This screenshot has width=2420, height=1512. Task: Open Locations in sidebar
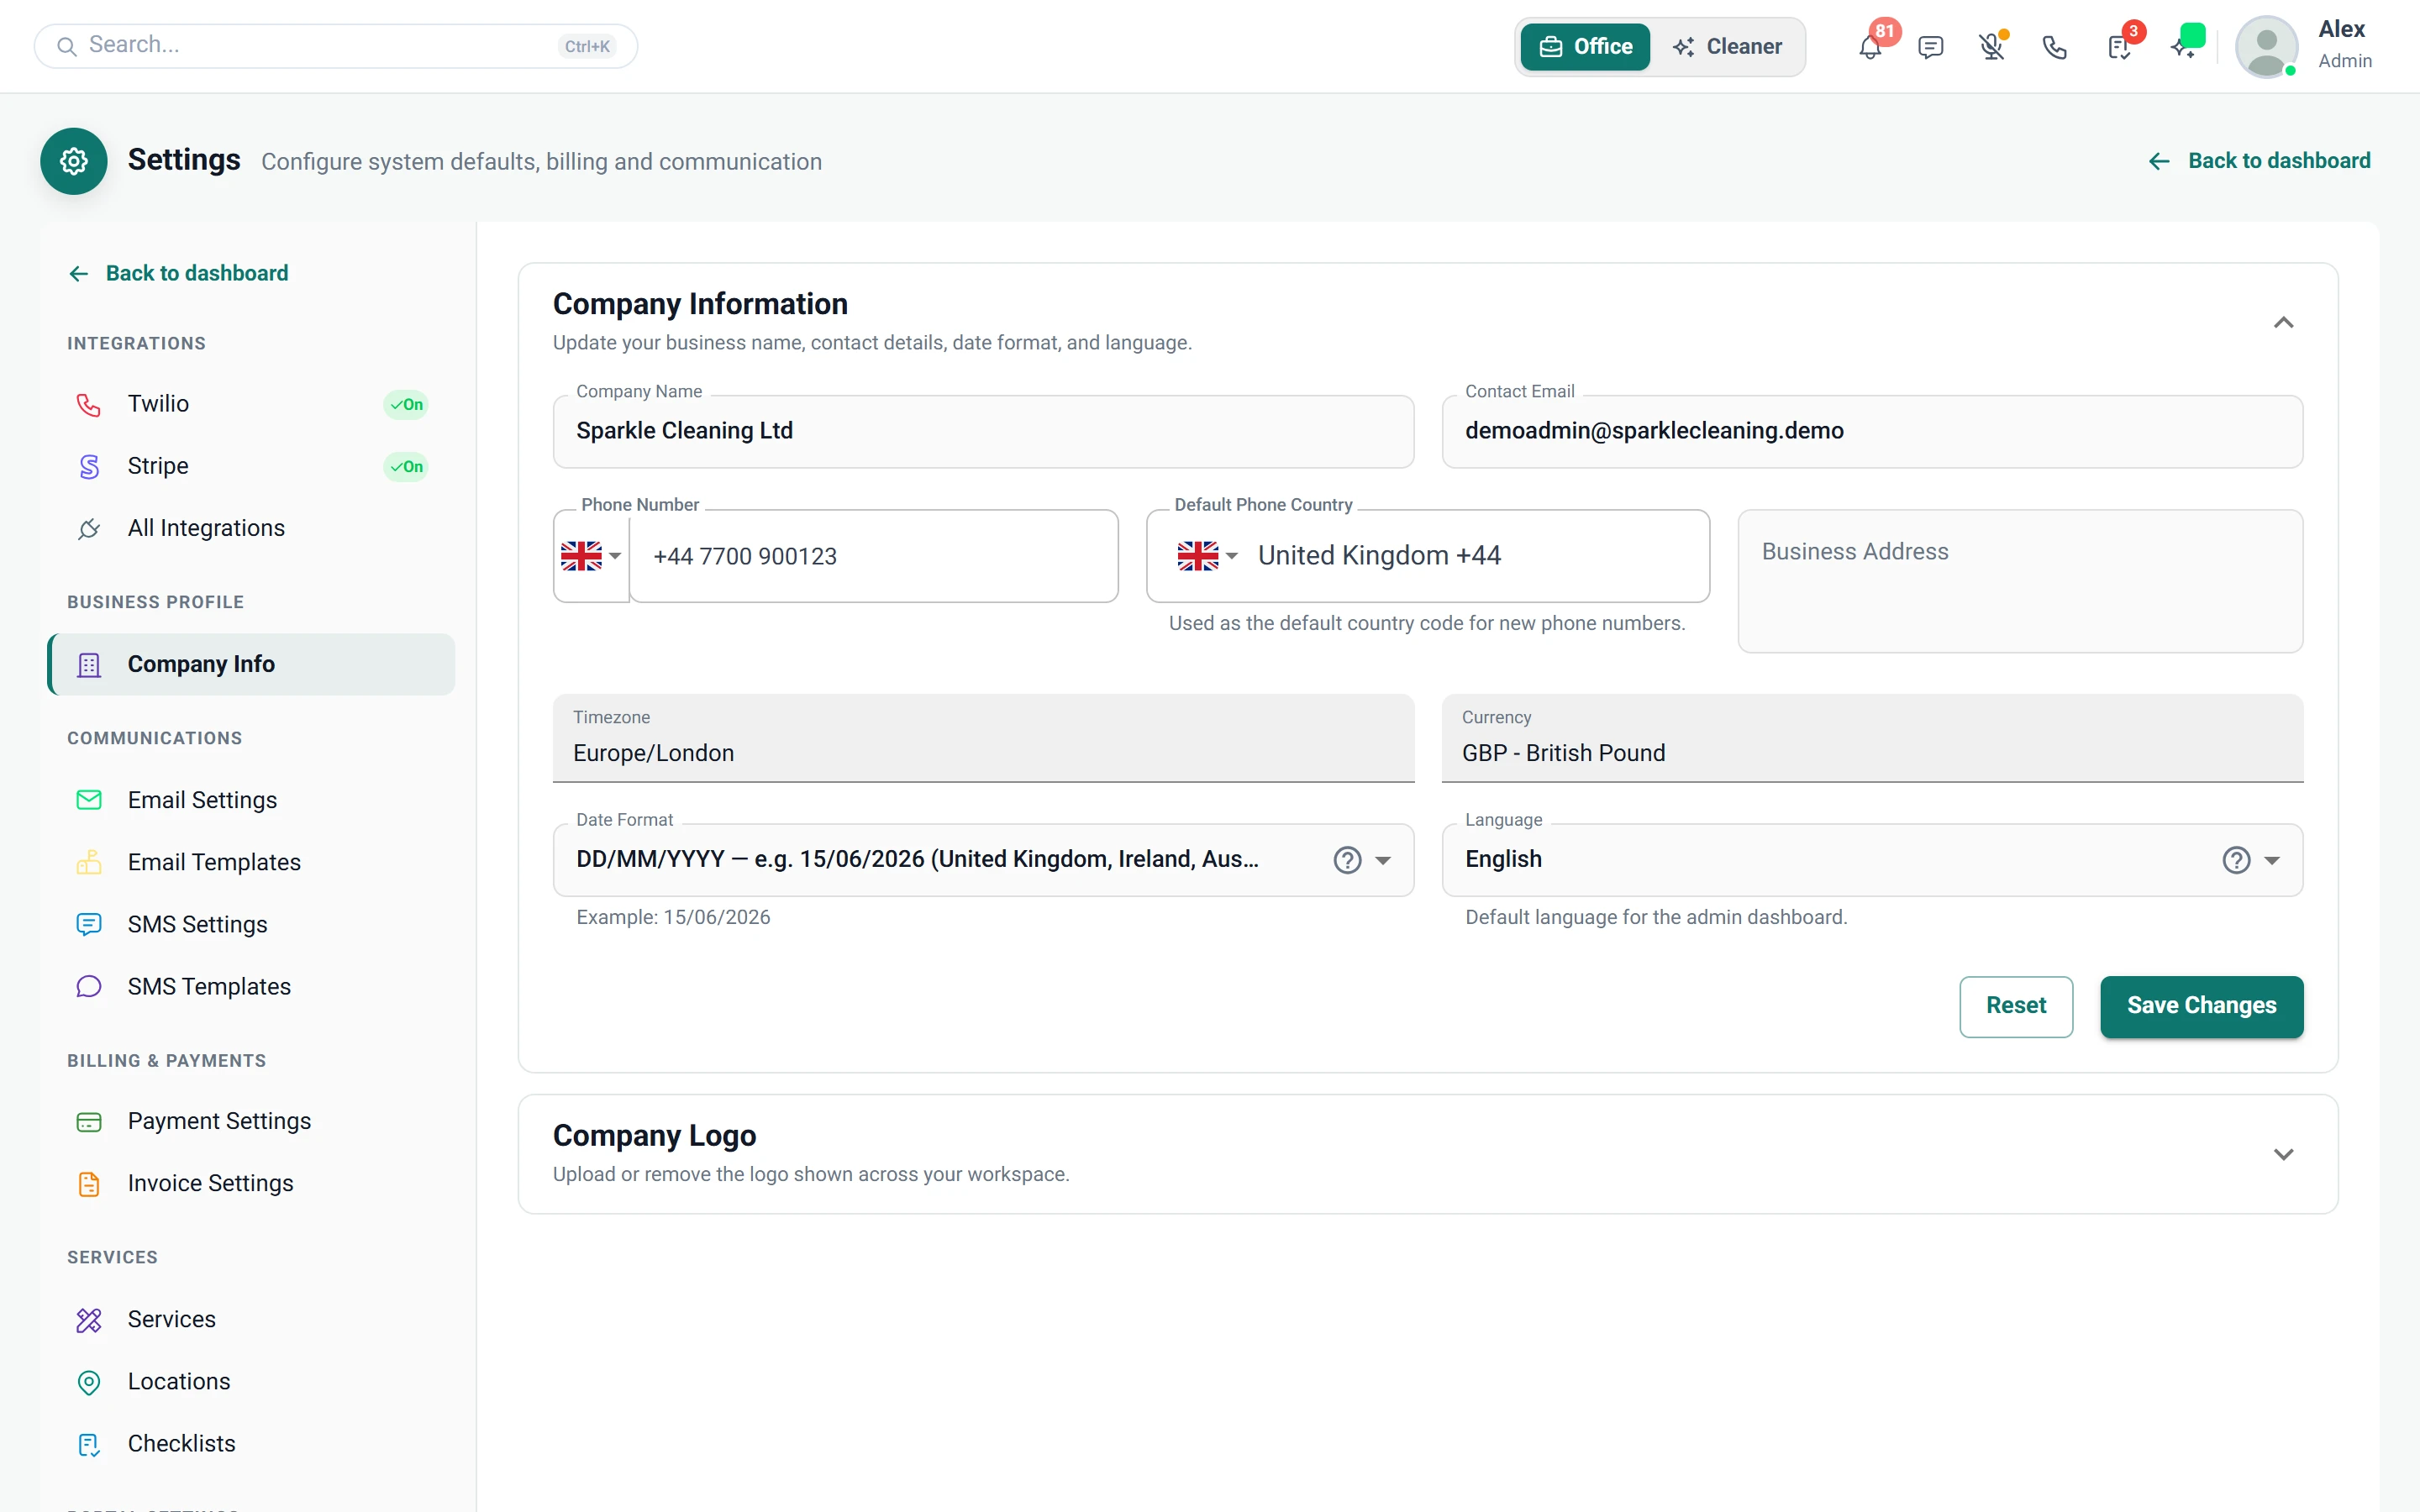(x=251, y=1381)
